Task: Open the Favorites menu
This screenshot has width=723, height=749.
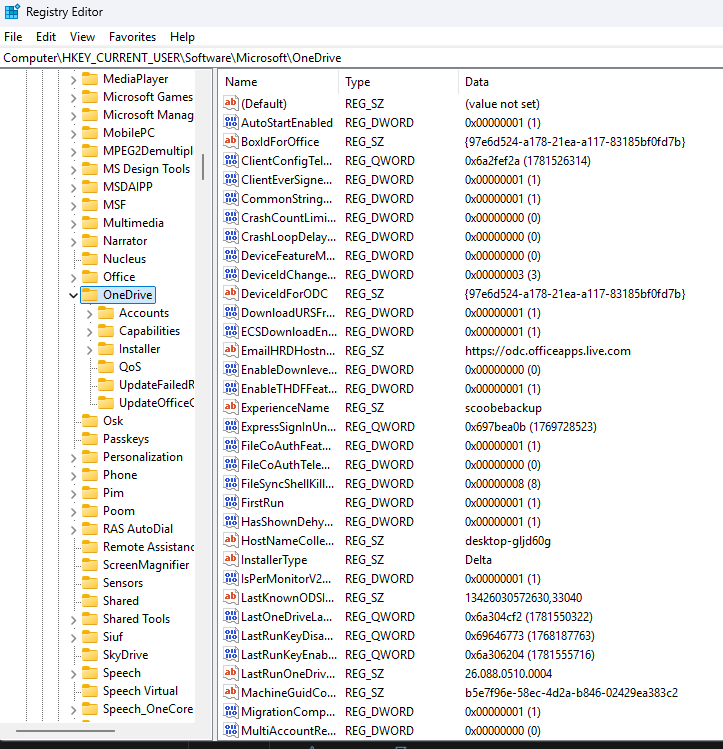Action: [x=132, y=37]
